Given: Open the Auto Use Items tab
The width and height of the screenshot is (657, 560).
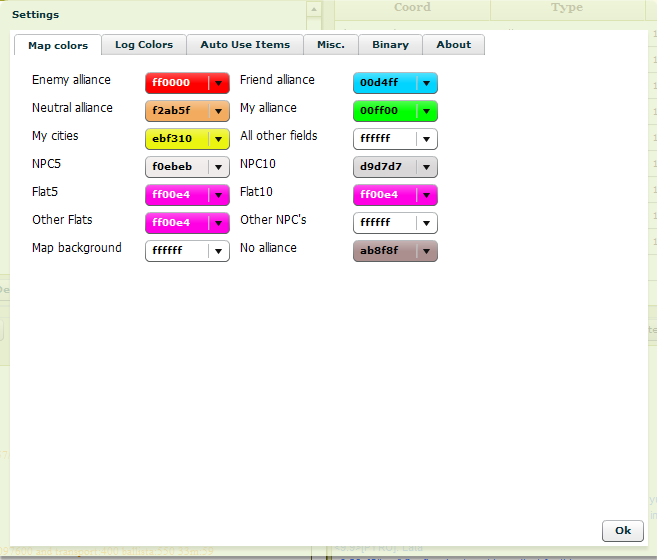Looking at the screenshot, I should (x=245, y=45).
